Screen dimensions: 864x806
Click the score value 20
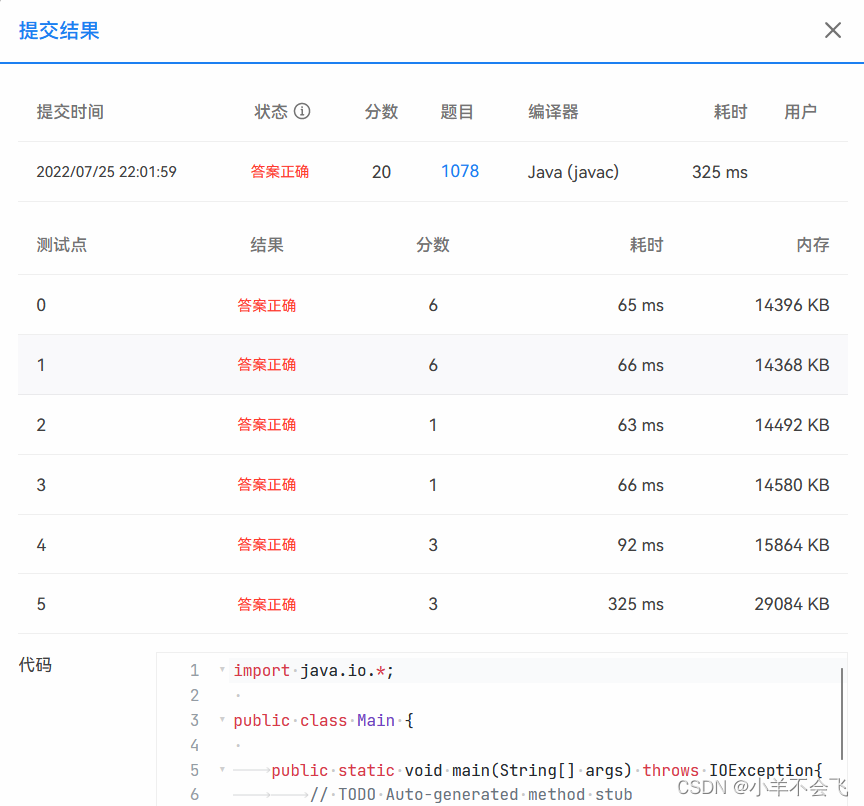(x=381, y=171)
